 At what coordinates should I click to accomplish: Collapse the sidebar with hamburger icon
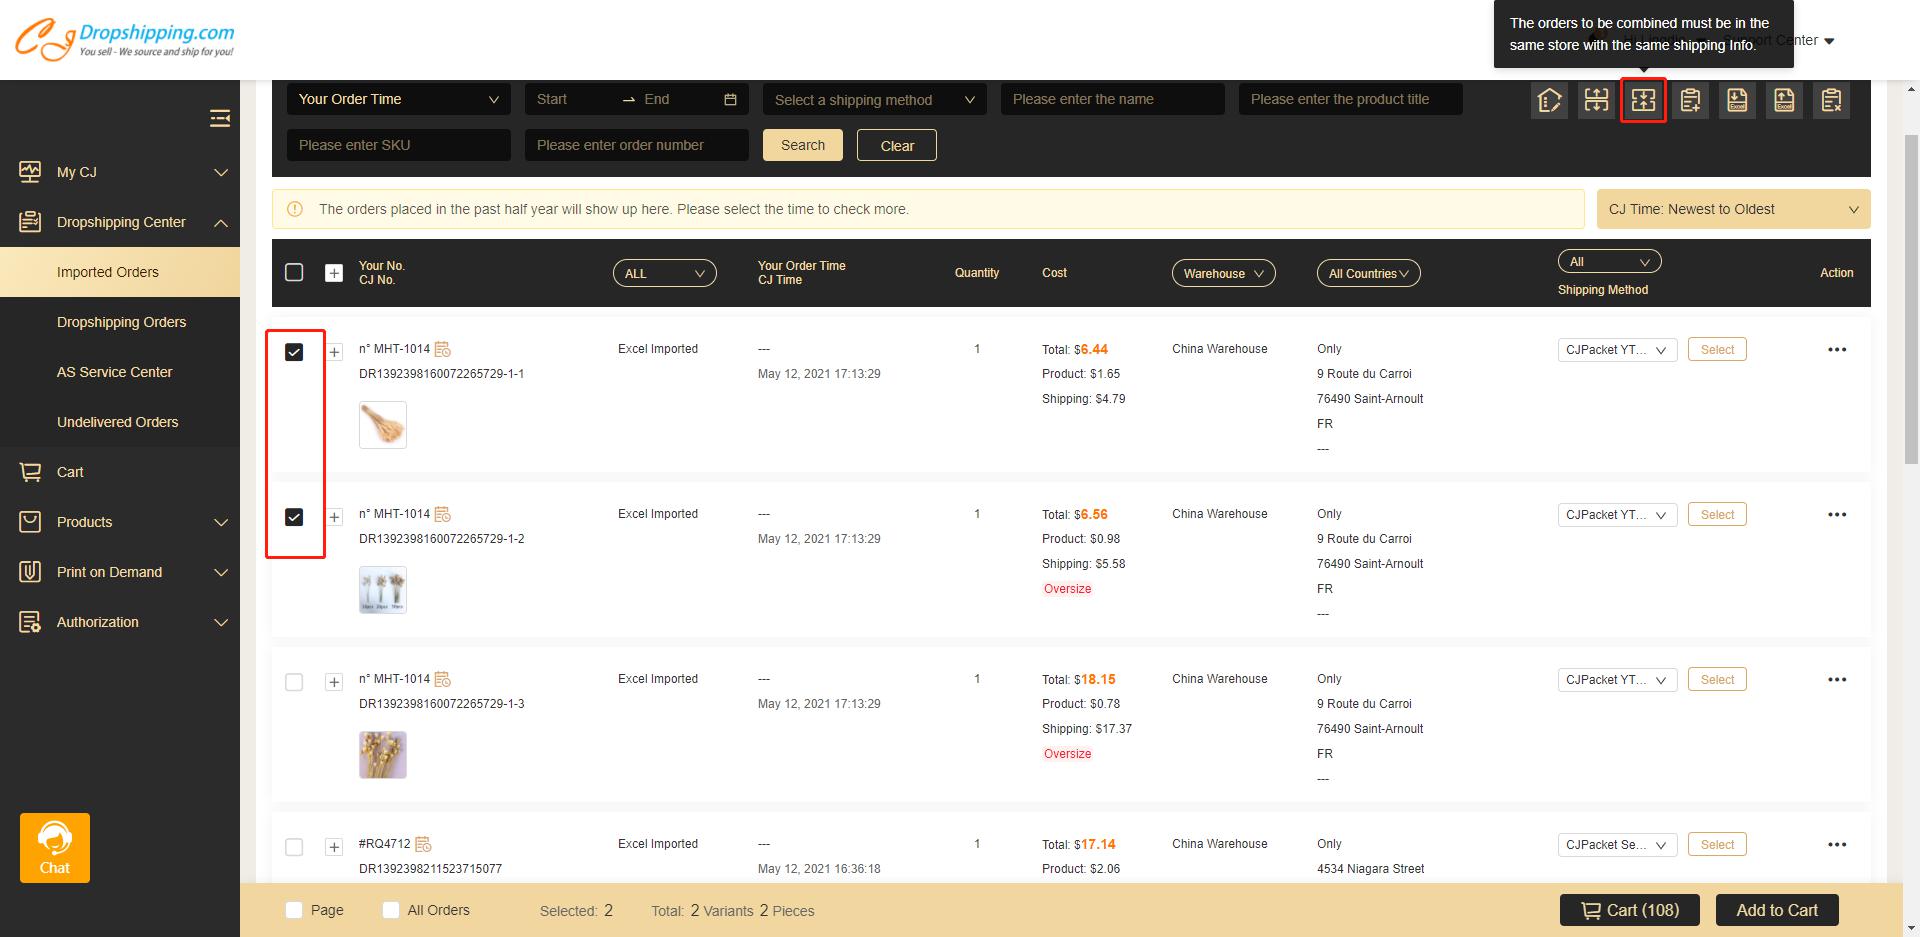point(220,119)
